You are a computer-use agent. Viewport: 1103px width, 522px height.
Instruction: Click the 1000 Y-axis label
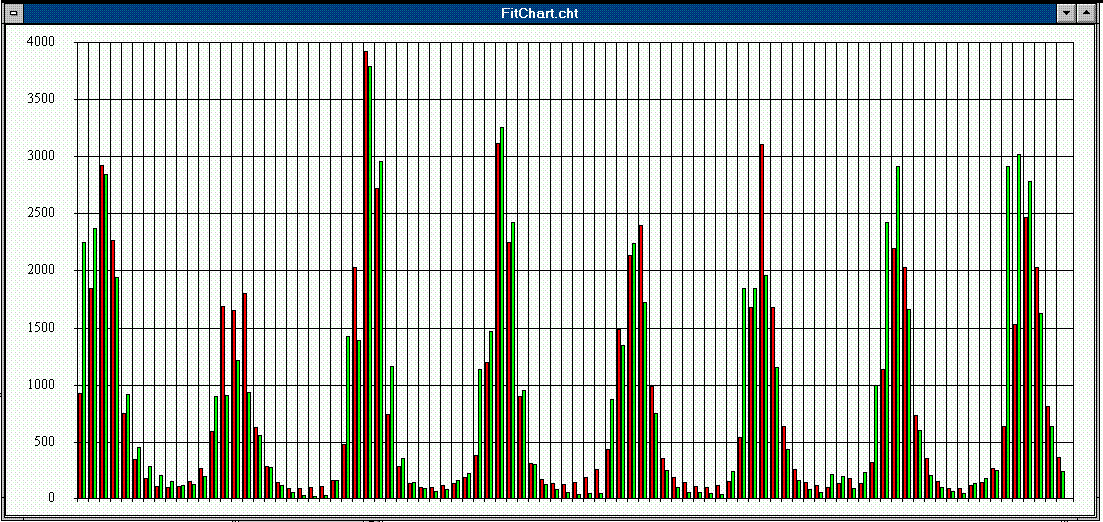pos(40,385)
